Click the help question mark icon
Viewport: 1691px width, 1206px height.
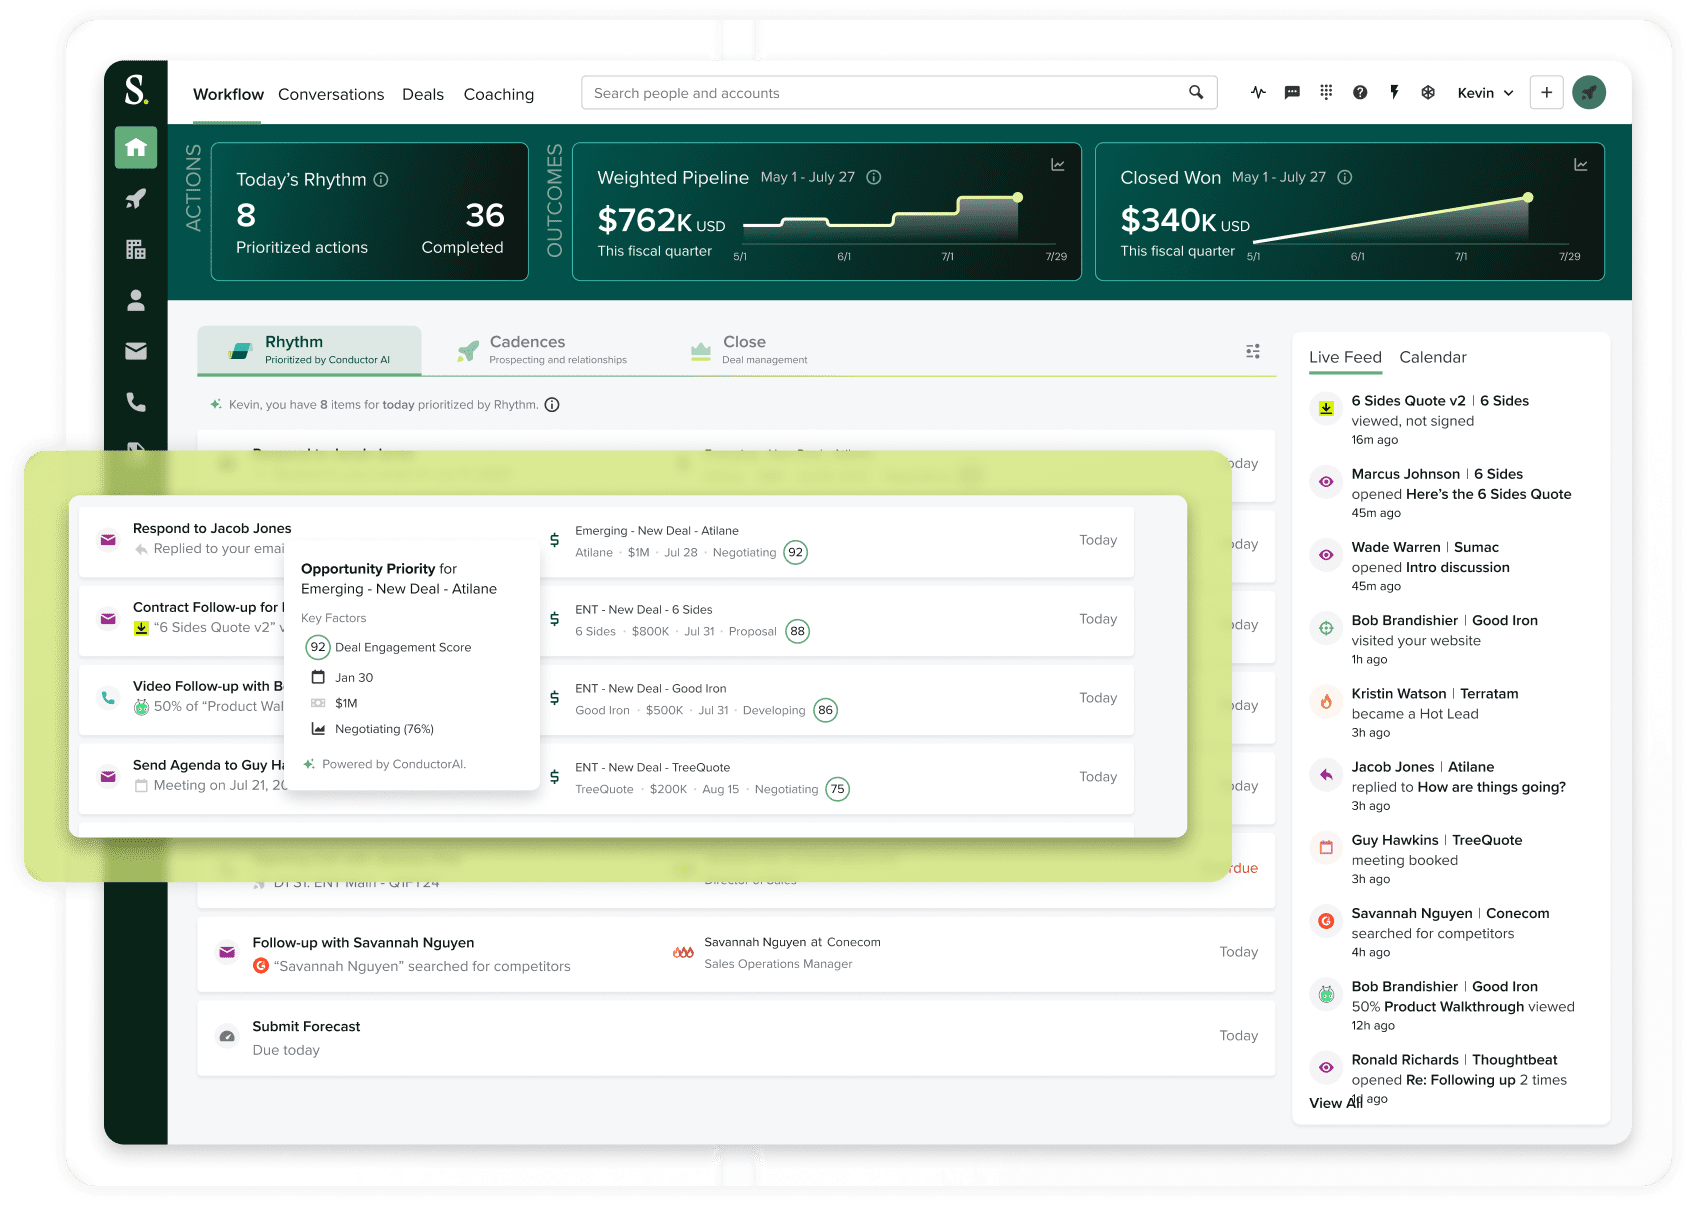tap(1360, 93)
